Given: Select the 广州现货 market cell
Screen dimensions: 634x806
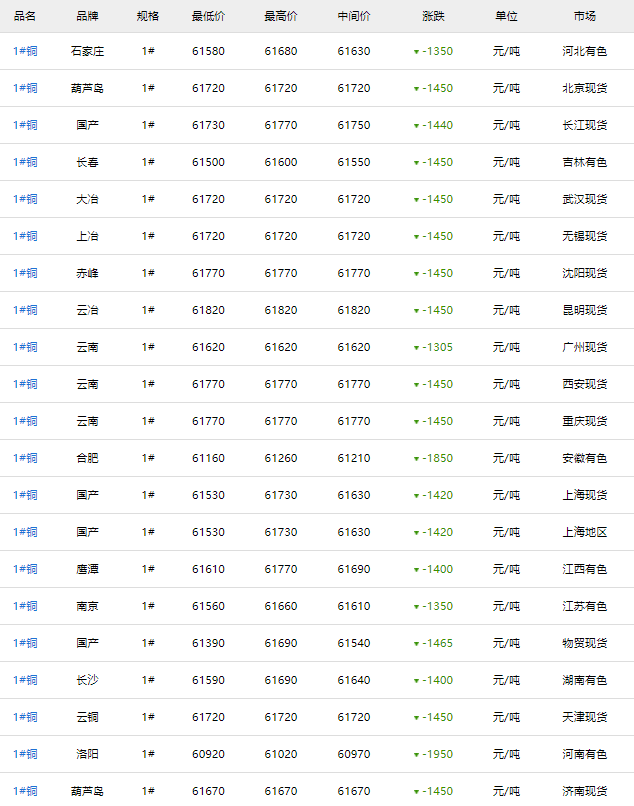Looking at the screenshot, I should [x=585, y=347].
